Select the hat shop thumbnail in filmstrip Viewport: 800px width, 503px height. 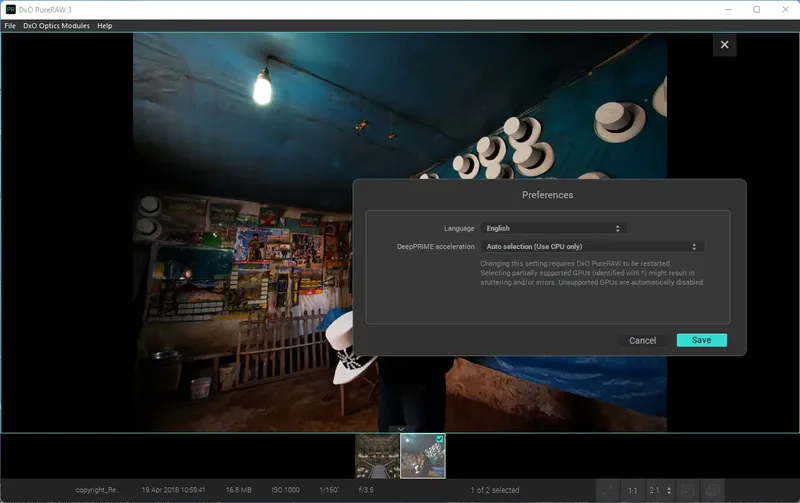422,455
